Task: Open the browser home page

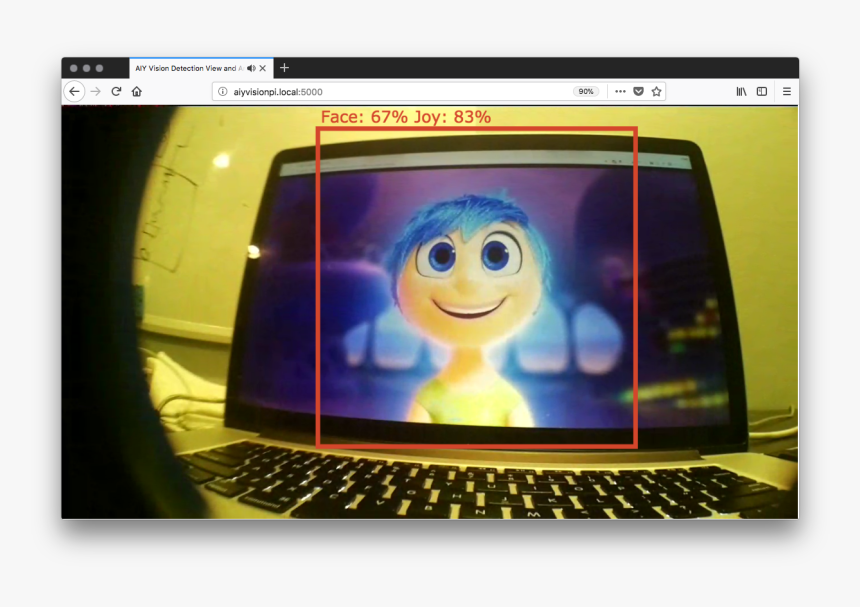Action: pyautogui.click(x=137, y=92)
